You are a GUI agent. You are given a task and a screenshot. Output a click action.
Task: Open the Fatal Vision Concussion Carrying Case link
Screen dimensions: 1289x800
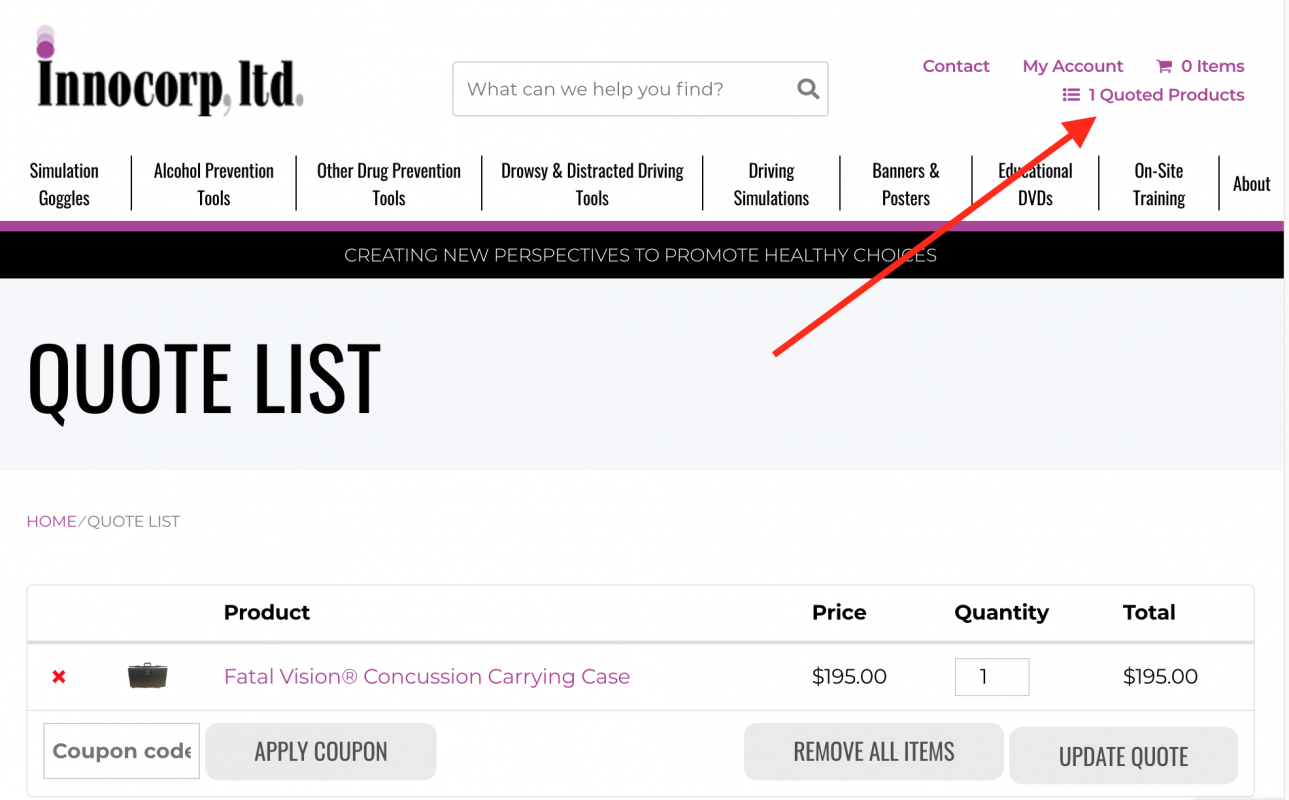click(x=426, y=676)
